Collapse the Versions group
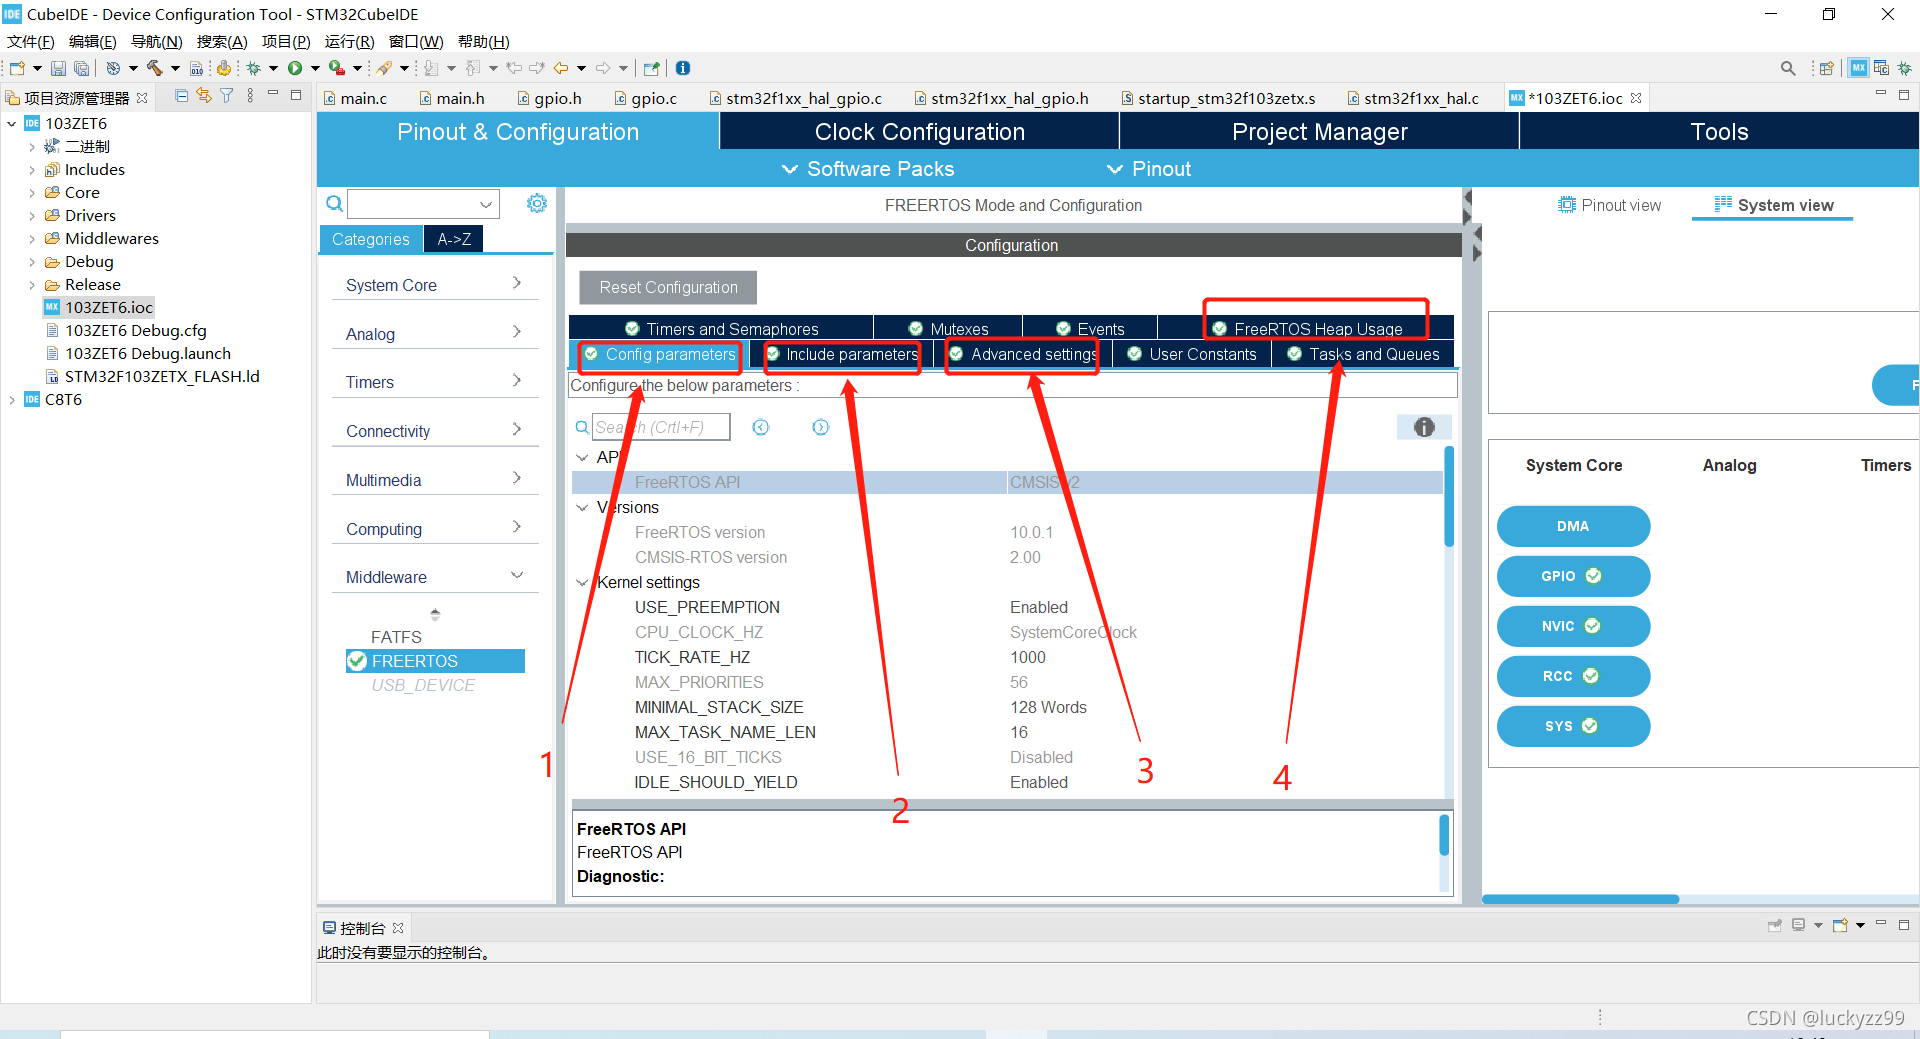 (x=582, y=507)
